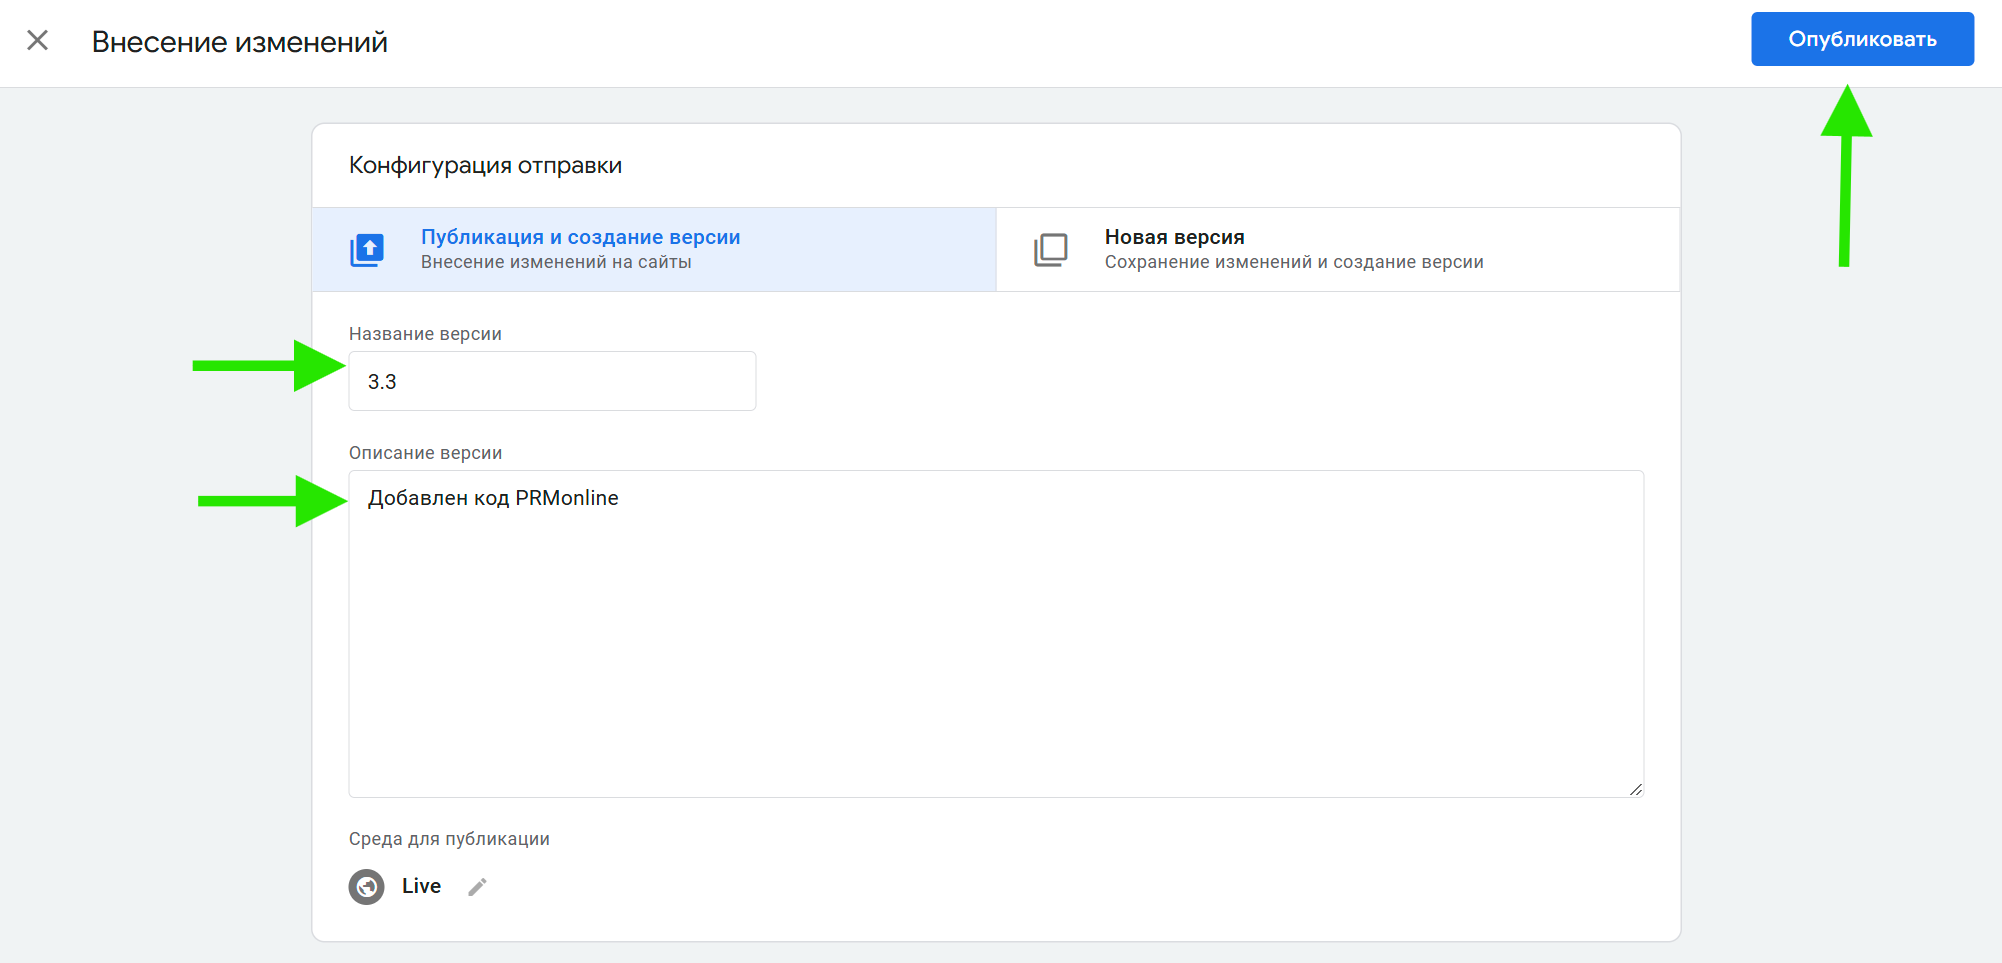Click the description textarea resize handle

click(1635, 789)
